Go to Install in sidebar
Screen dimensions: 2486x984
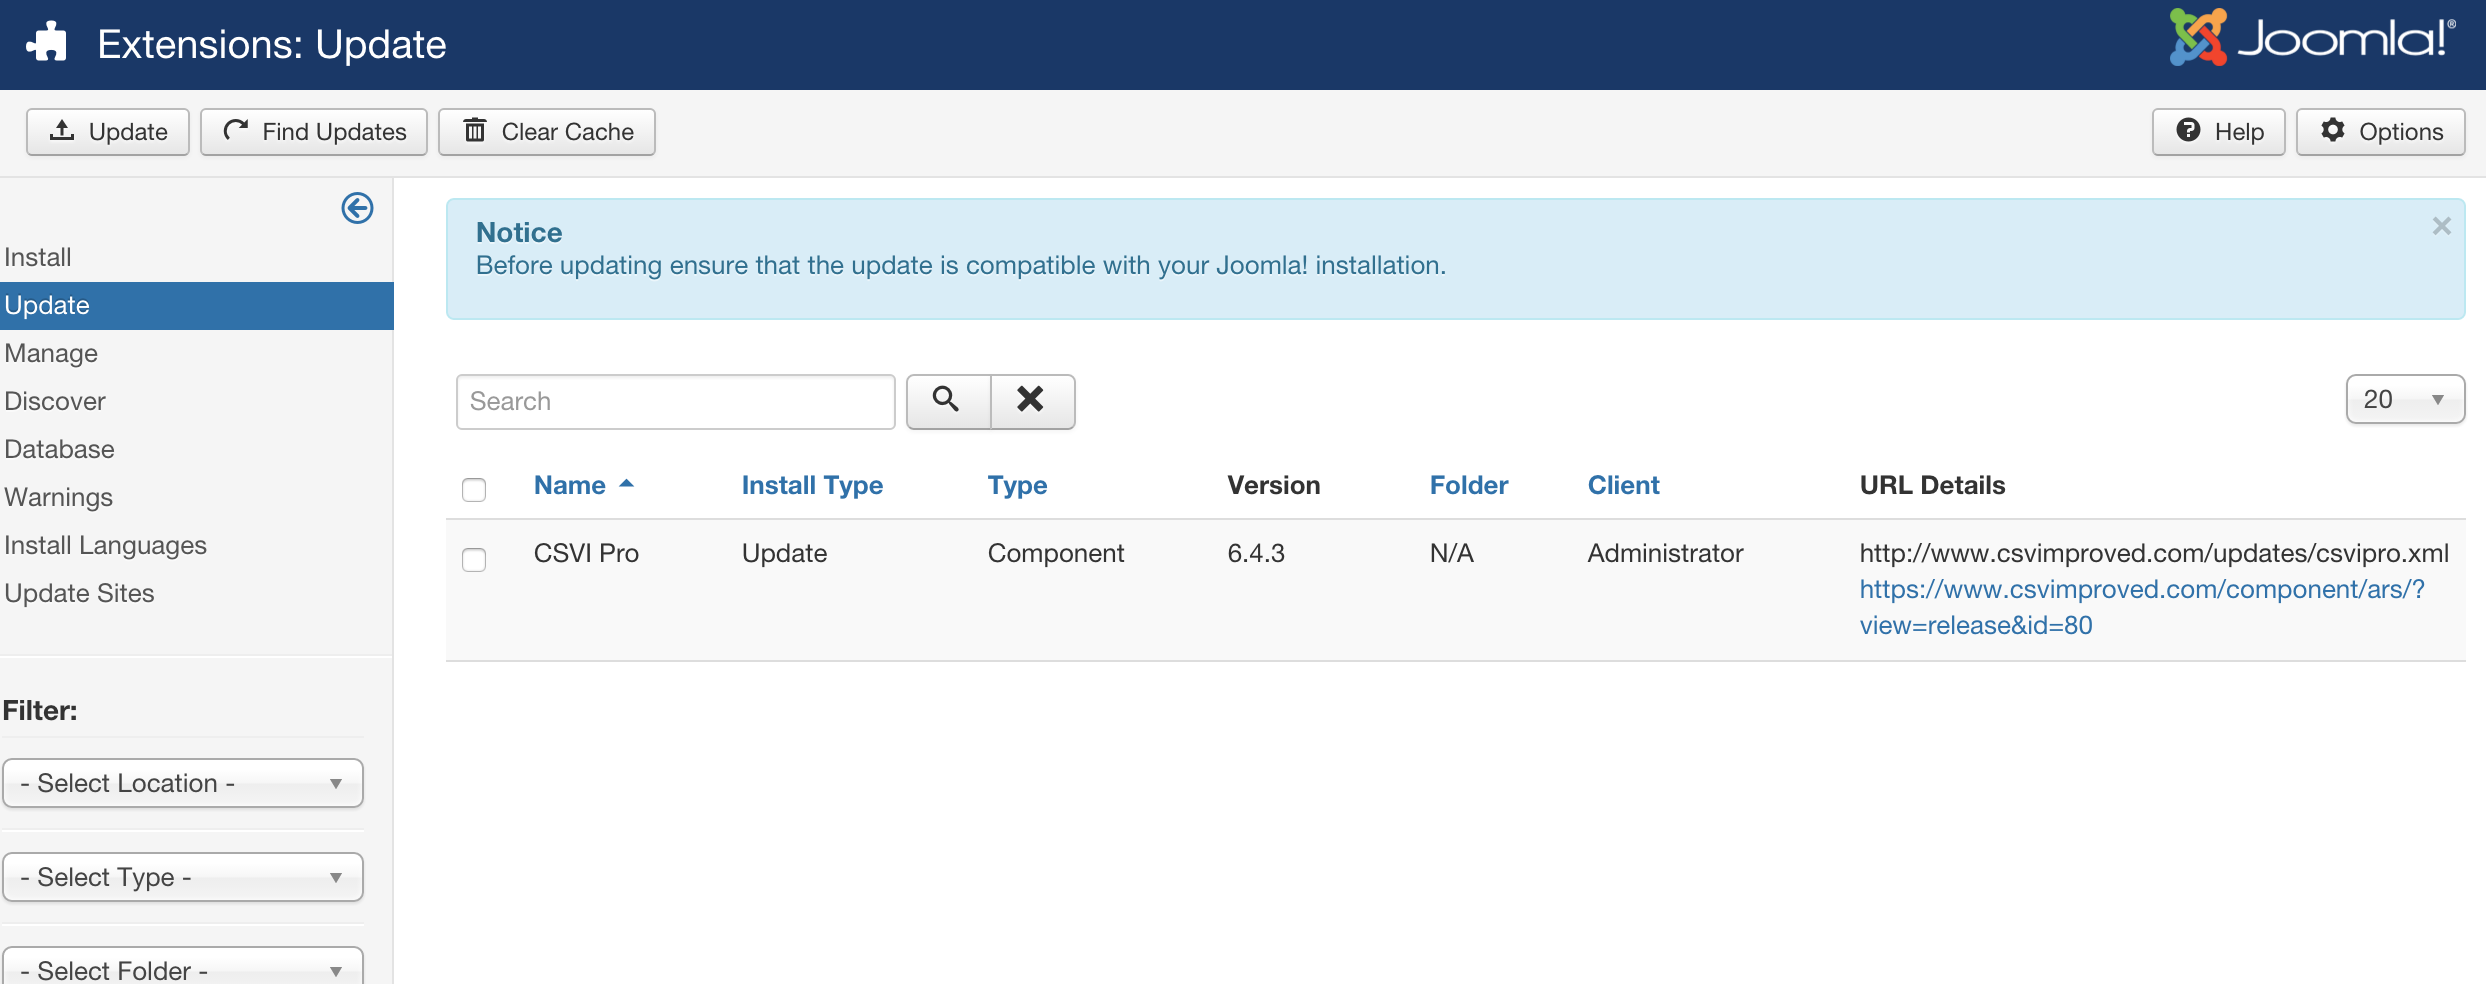38,257
